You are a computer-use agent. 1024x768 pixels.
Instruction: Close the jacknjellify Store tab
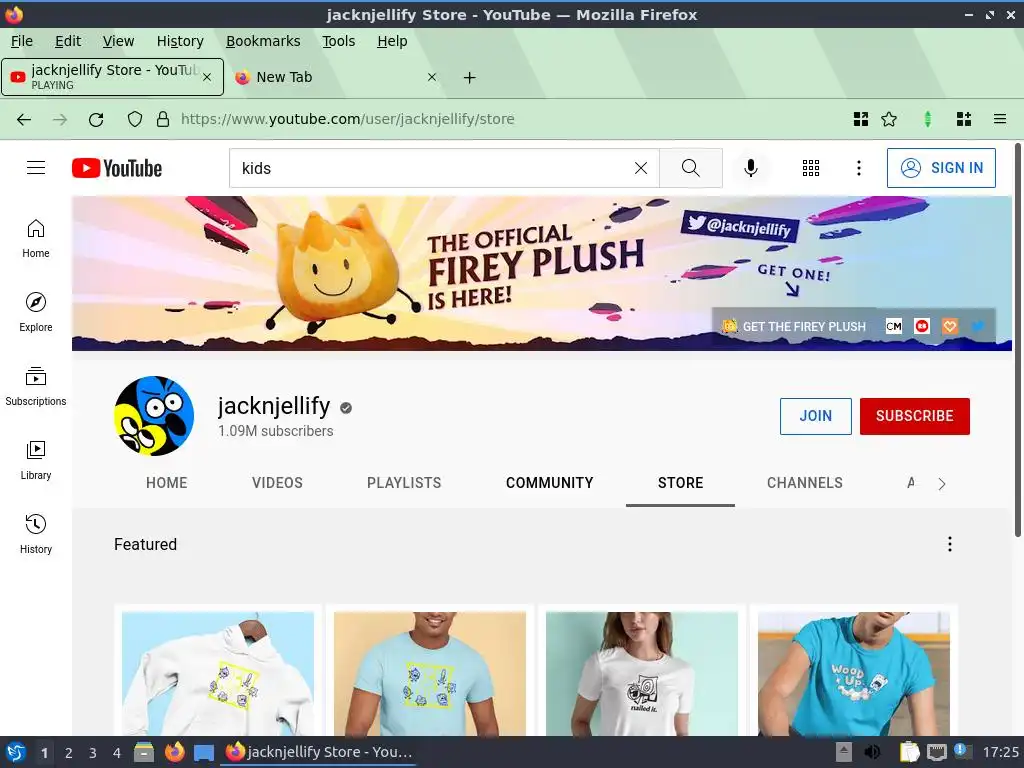(207, 77)
